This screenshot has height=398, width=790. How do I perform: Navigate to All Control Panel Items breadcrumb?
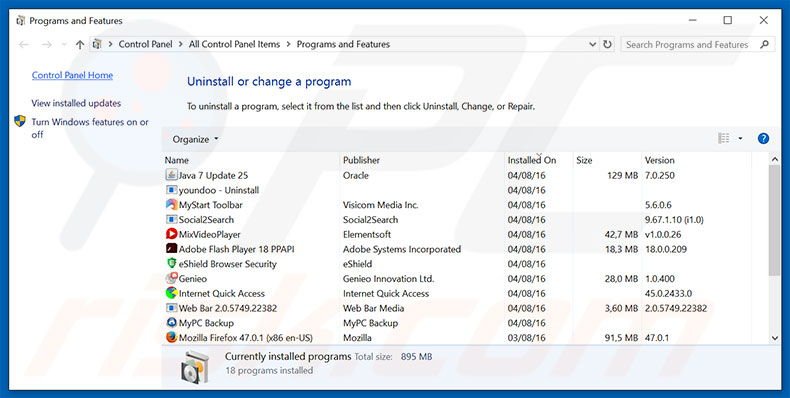234,44
